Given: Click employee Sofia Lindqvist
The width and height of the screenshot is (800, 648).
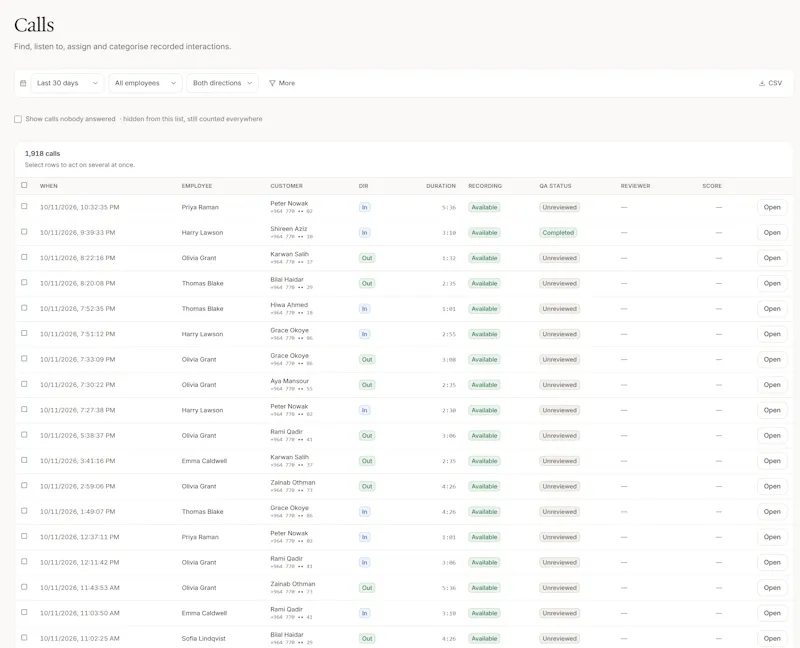Looking at the screenshot, I should pyautogui.click(x=204, y=638).
